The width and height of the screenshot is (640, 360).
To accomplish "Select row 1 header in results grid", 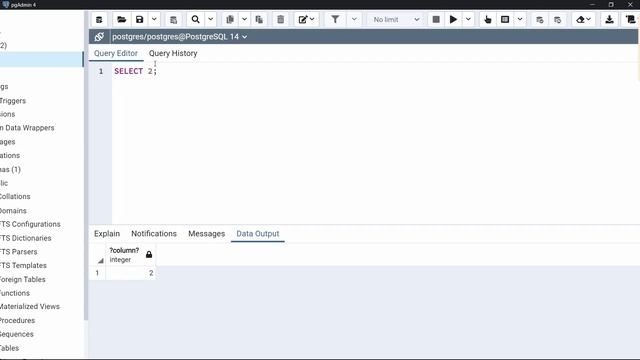I will point(98,273).
